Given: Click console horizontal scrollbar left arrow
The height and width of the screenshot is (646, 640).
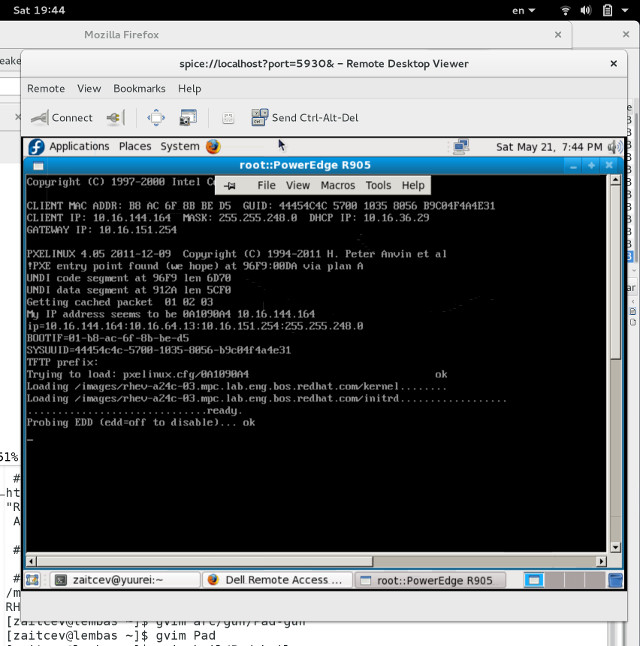Looking at the screenshot, I should click(31, 561).
